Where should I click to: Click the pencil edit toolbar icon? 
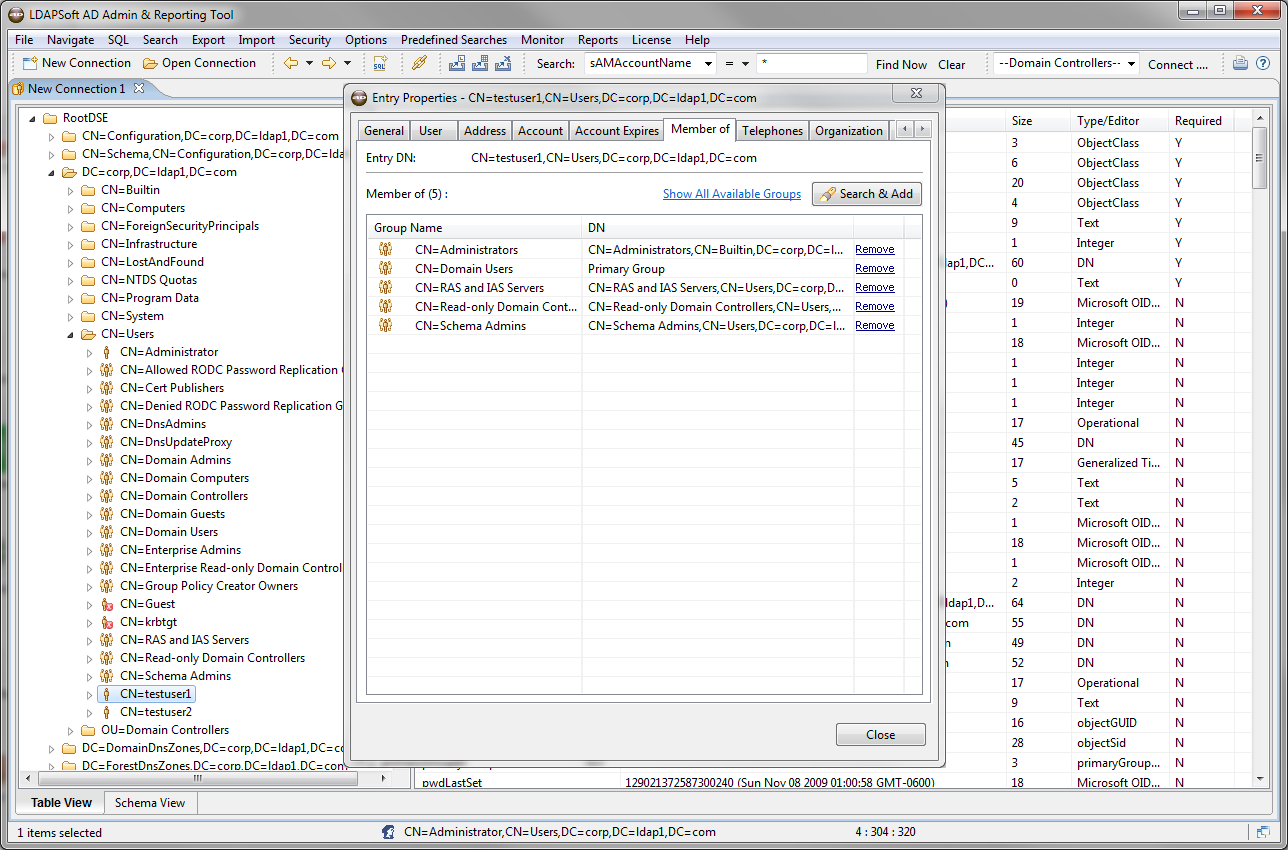420,63
